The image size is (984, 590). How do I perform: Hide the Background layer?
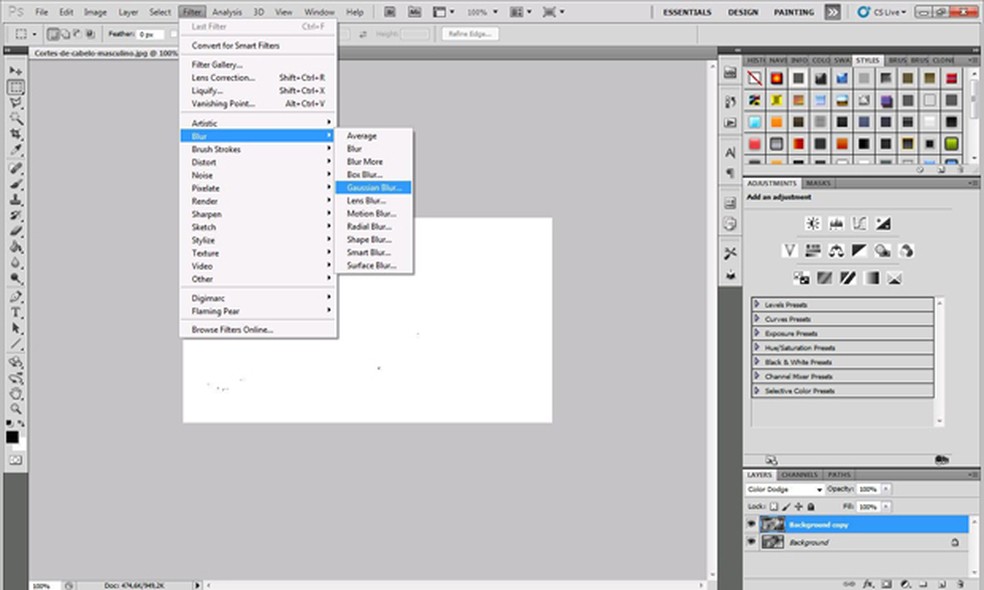[751, 542]
